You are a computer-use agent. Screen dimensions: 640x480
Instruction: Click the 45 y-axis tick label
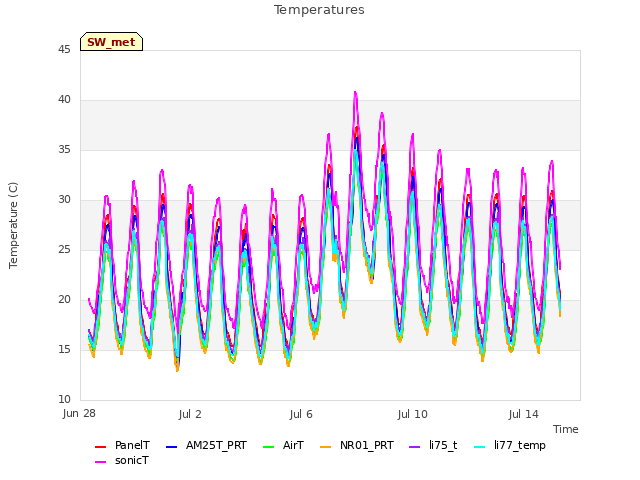point(64,49)
